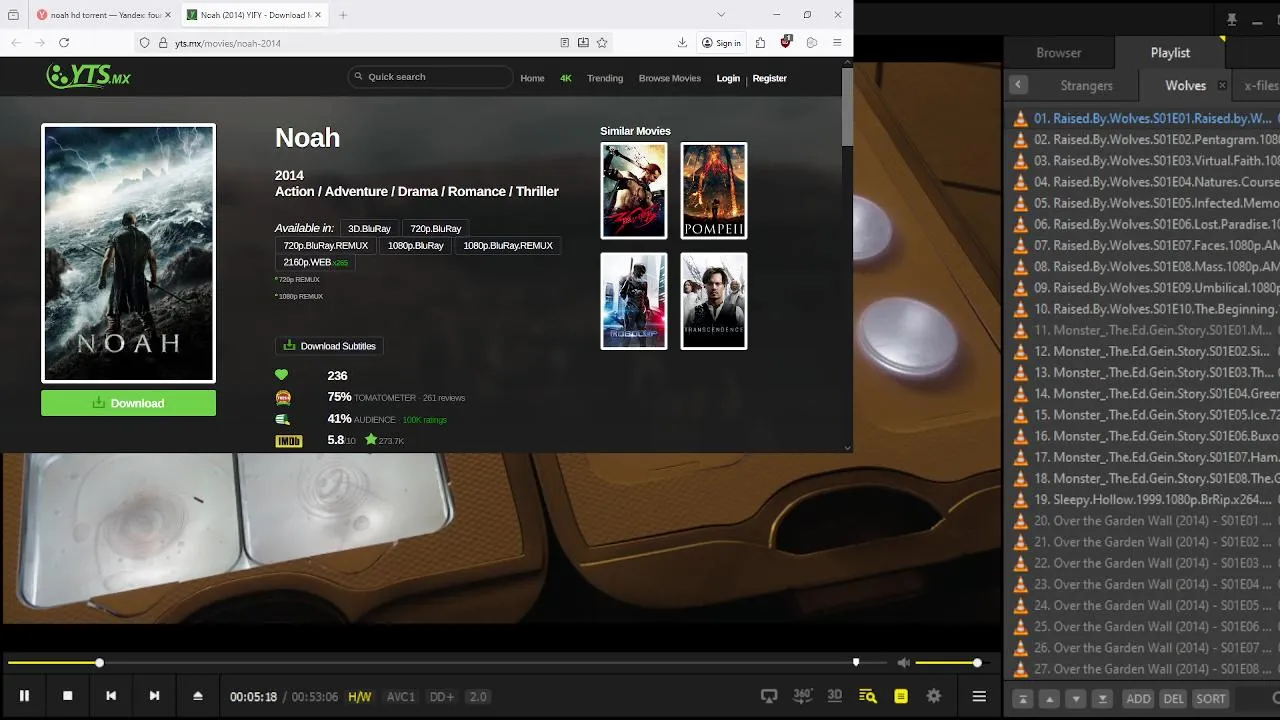Click the ADD playlist button

point(1138,698)
